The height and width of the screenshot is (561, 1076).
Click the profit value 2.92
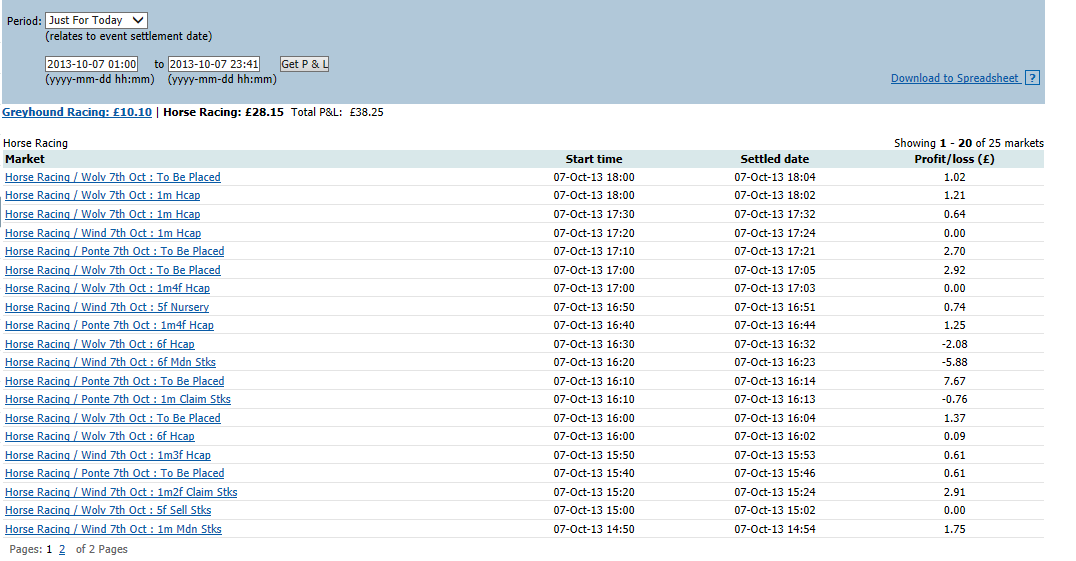[x=955, y=270]
